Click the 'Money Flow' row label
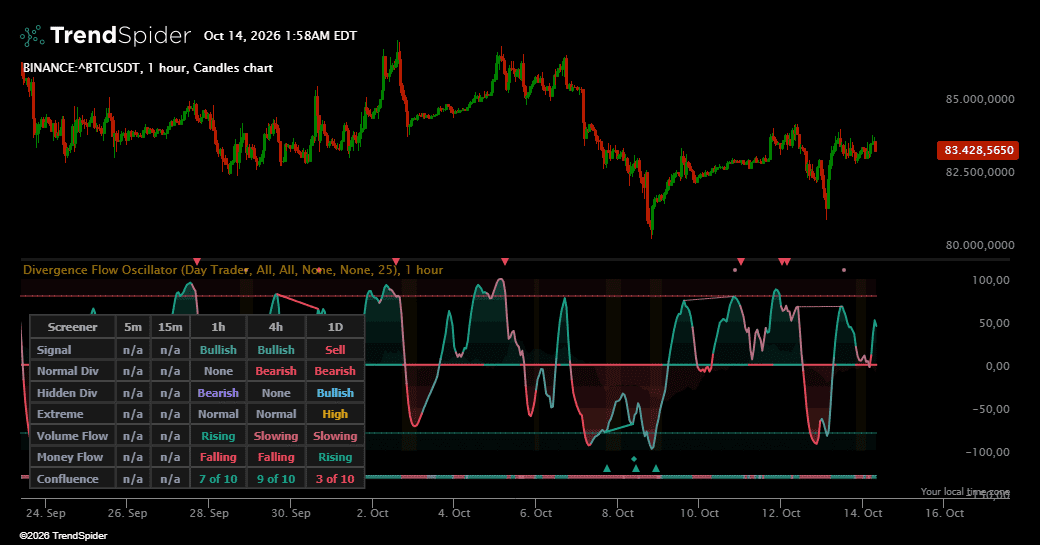Viewport: 1040px width, 545px height. coord(70,457)
